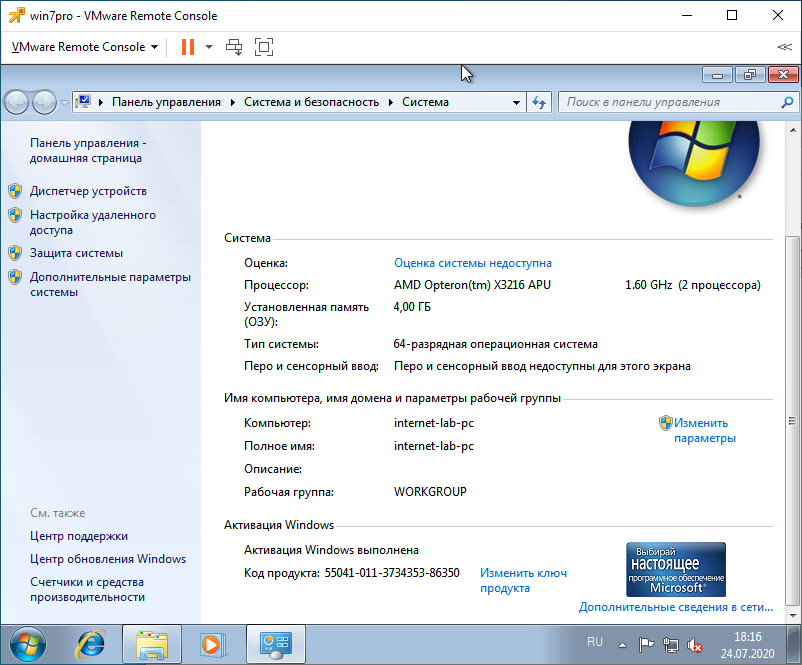Open the Windows Start menu
Screen dimensions: 802x665
click(28, 645)
